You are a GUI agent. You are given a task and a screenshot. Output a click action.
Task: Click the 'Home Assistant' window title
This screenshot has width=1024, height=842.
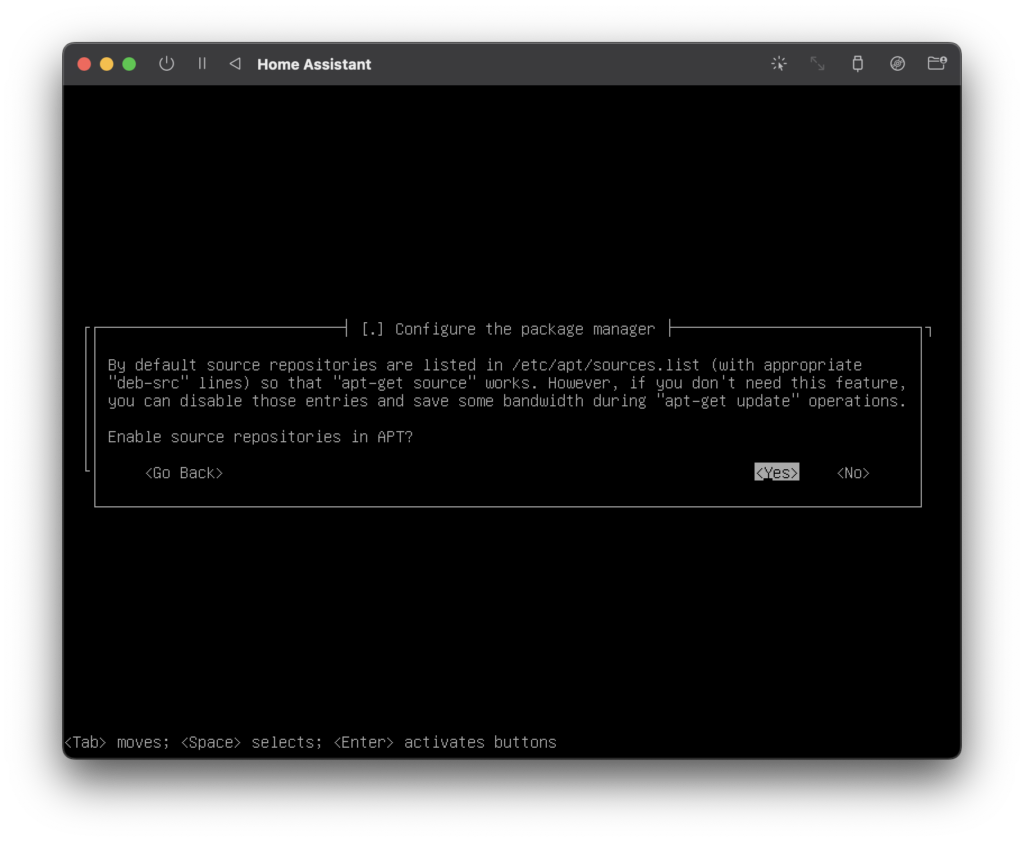[x=314, y=64]
